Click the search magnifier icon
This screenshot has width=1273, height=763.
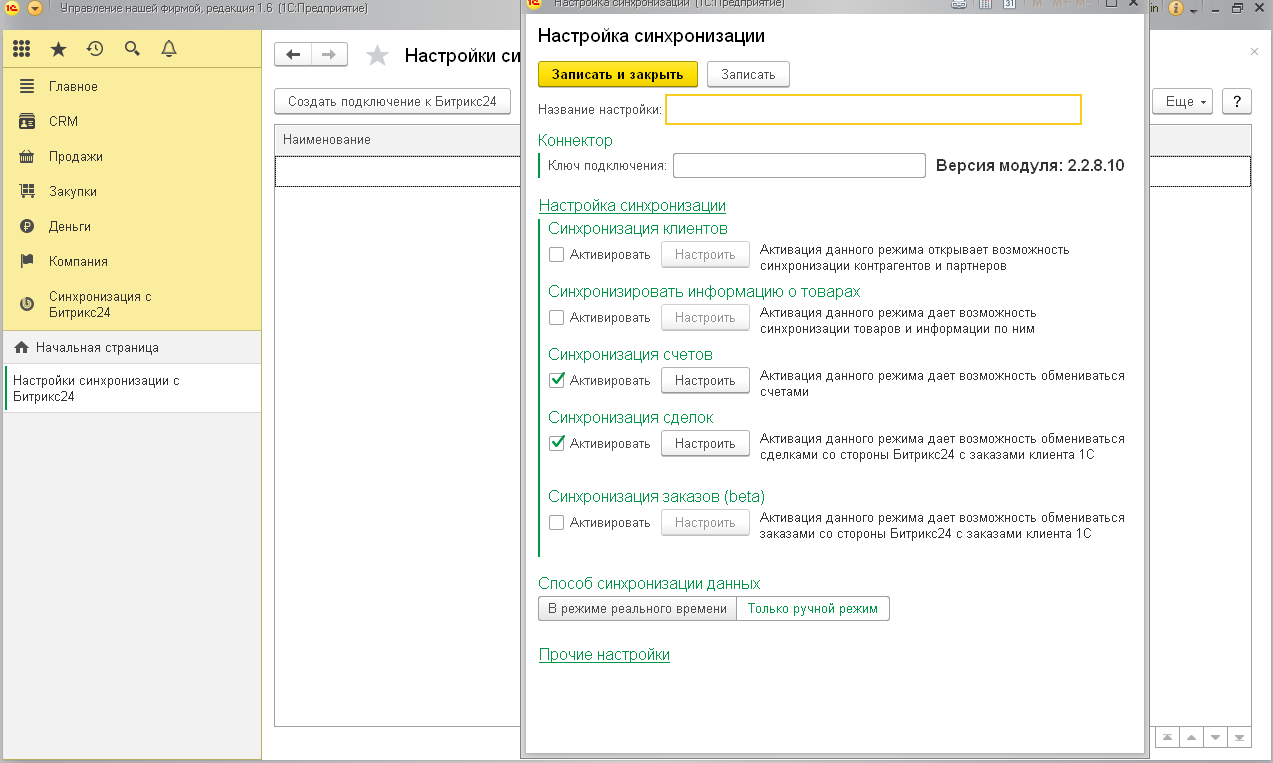point(132,49)
